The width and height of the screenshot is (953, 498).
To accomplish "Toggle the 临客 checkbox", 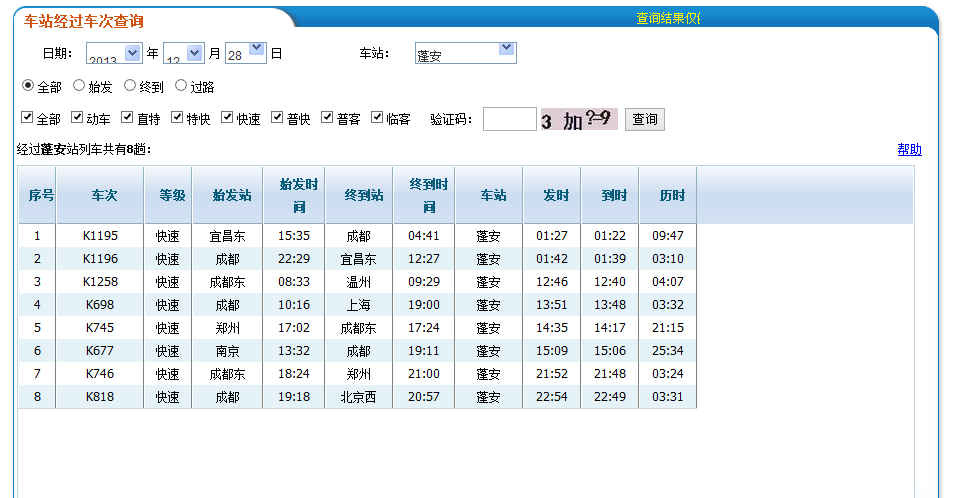I will 378,118.
